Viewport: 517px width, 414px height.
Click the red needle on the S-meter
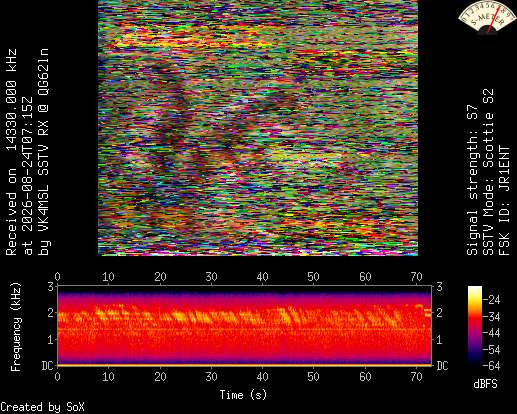(494, 19)
